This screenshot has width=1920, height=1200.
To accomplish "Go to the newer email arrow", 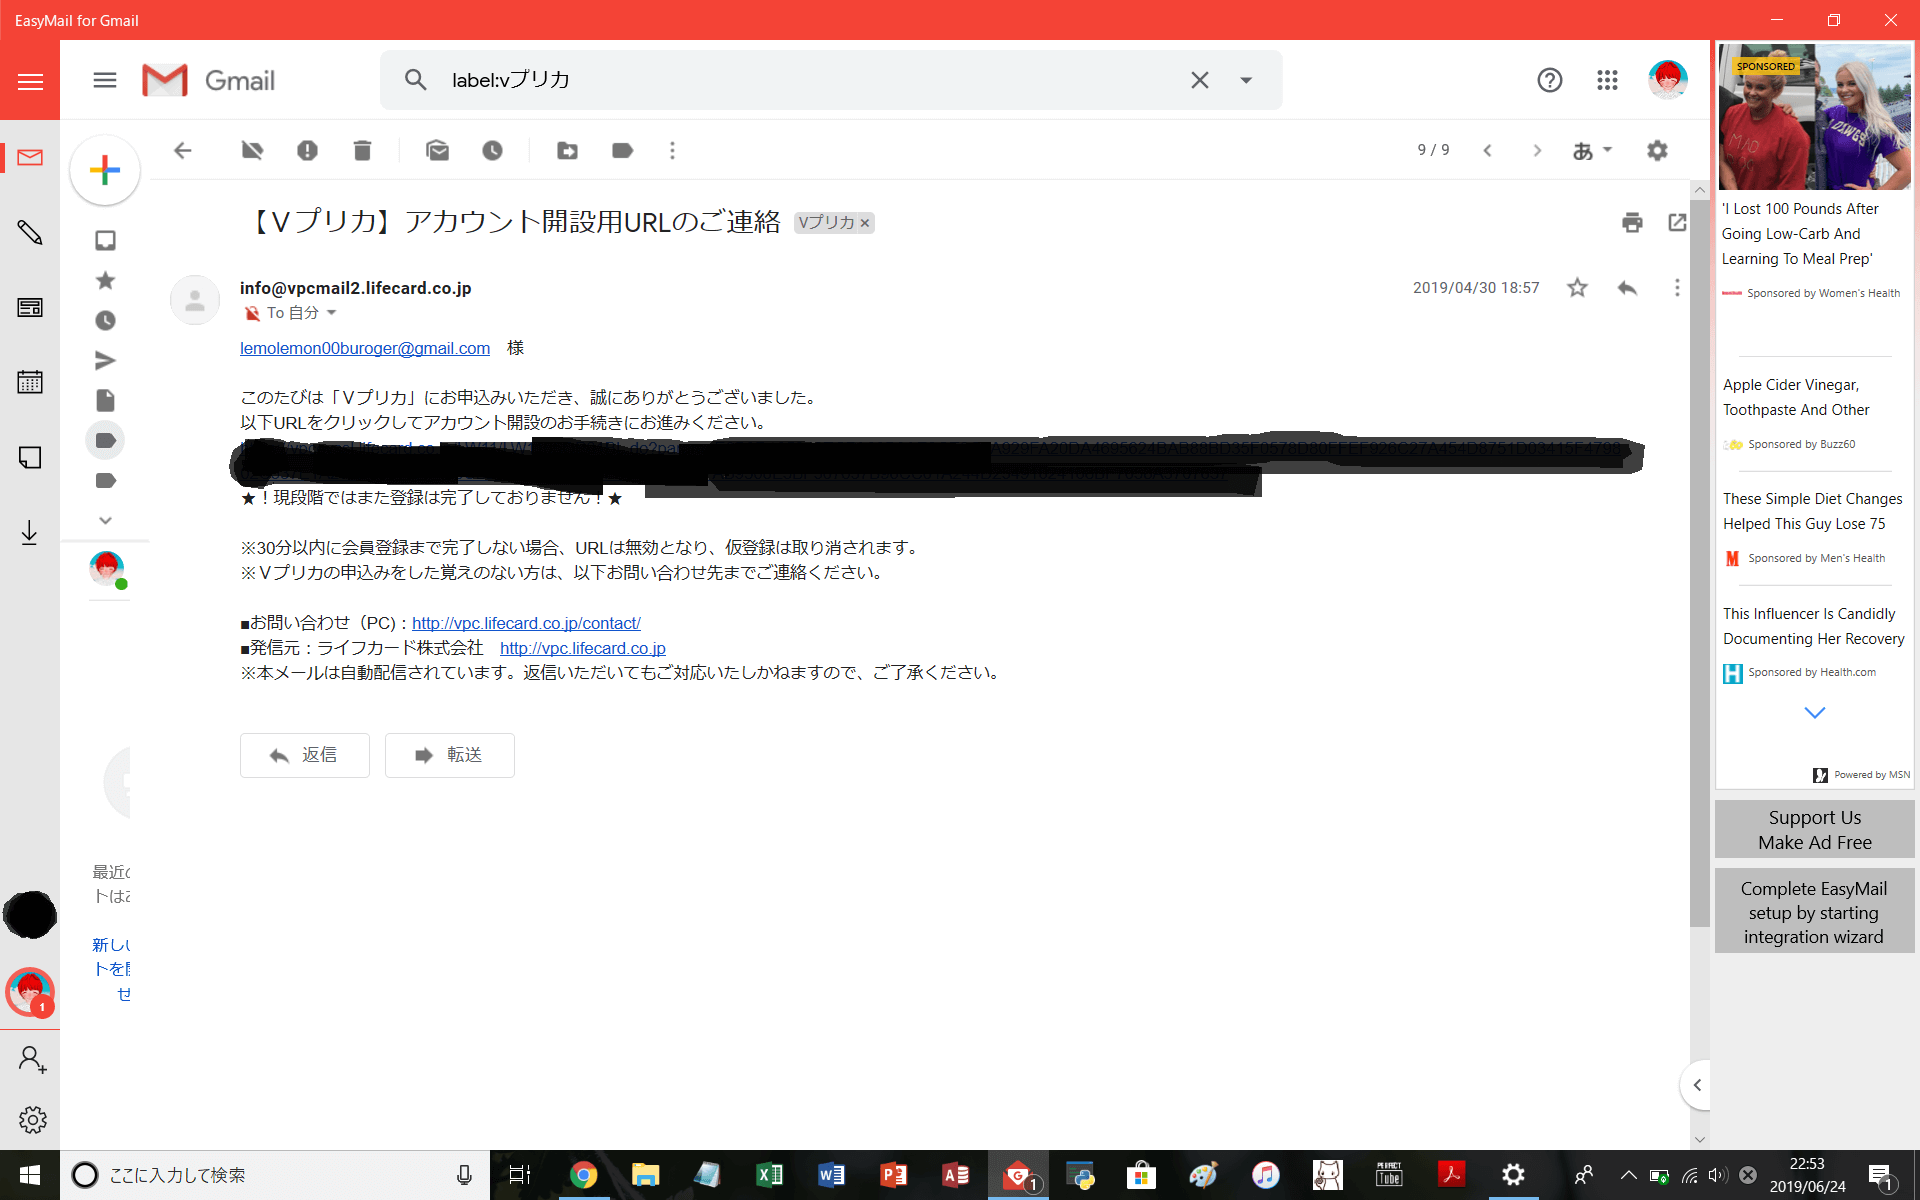I will 1487,150.
